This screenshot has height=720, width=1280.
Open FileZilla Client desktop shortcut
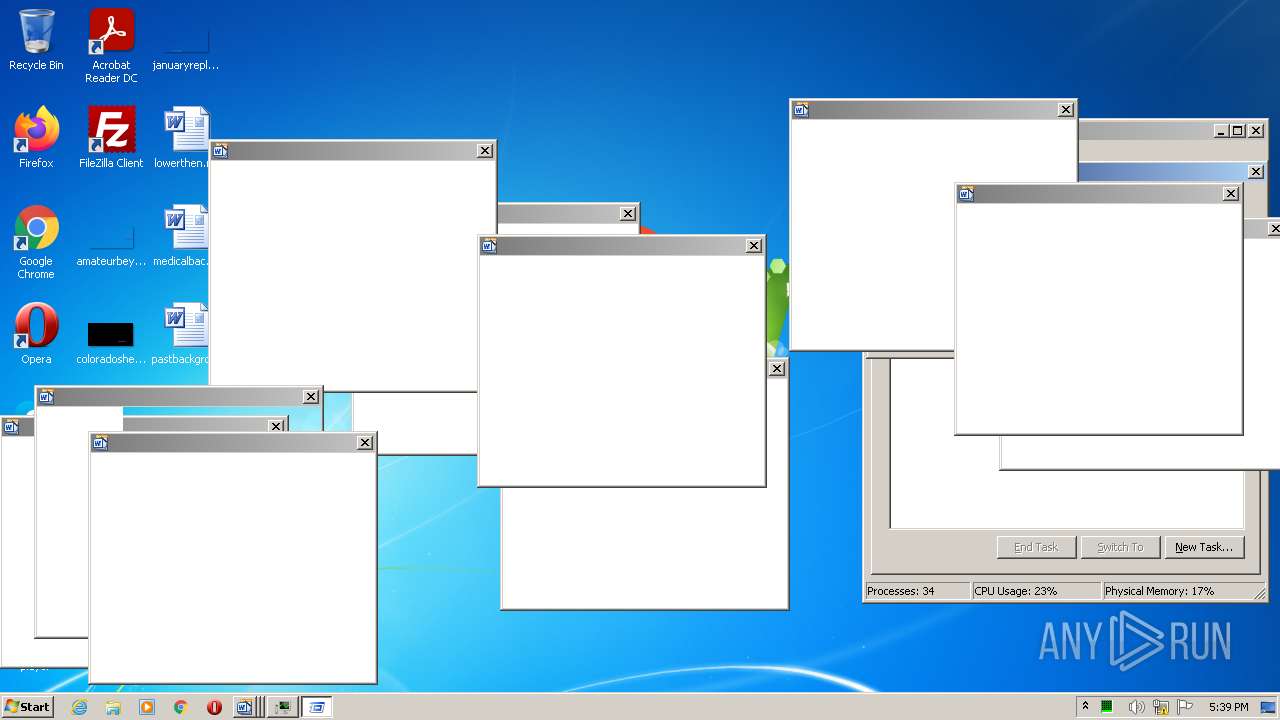[x=111, y=138]
